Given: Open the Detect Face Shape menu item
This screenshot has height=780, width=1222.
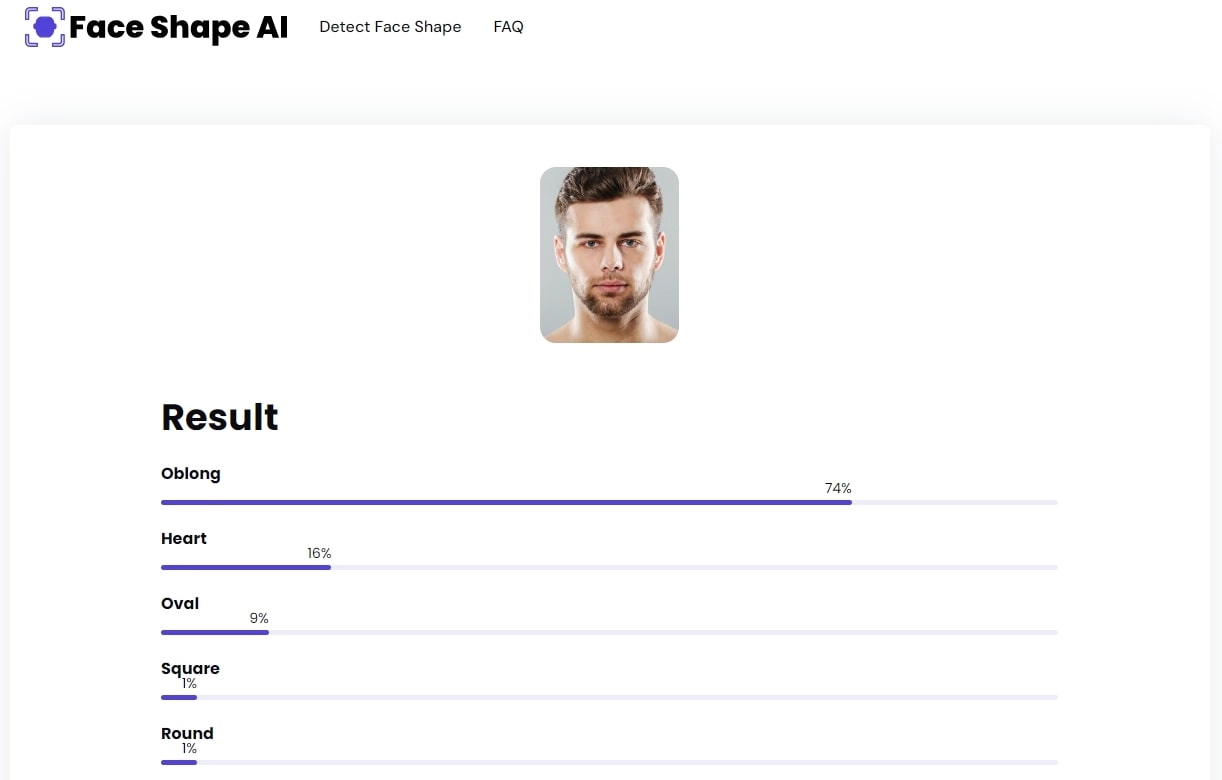Looking at the screenshot, I should 390,27.
